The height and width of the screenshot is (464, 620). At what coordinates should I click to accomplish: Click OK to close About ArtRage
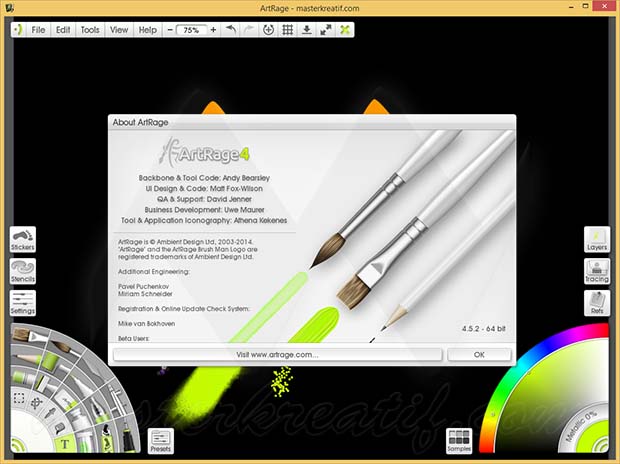[479, 354]
